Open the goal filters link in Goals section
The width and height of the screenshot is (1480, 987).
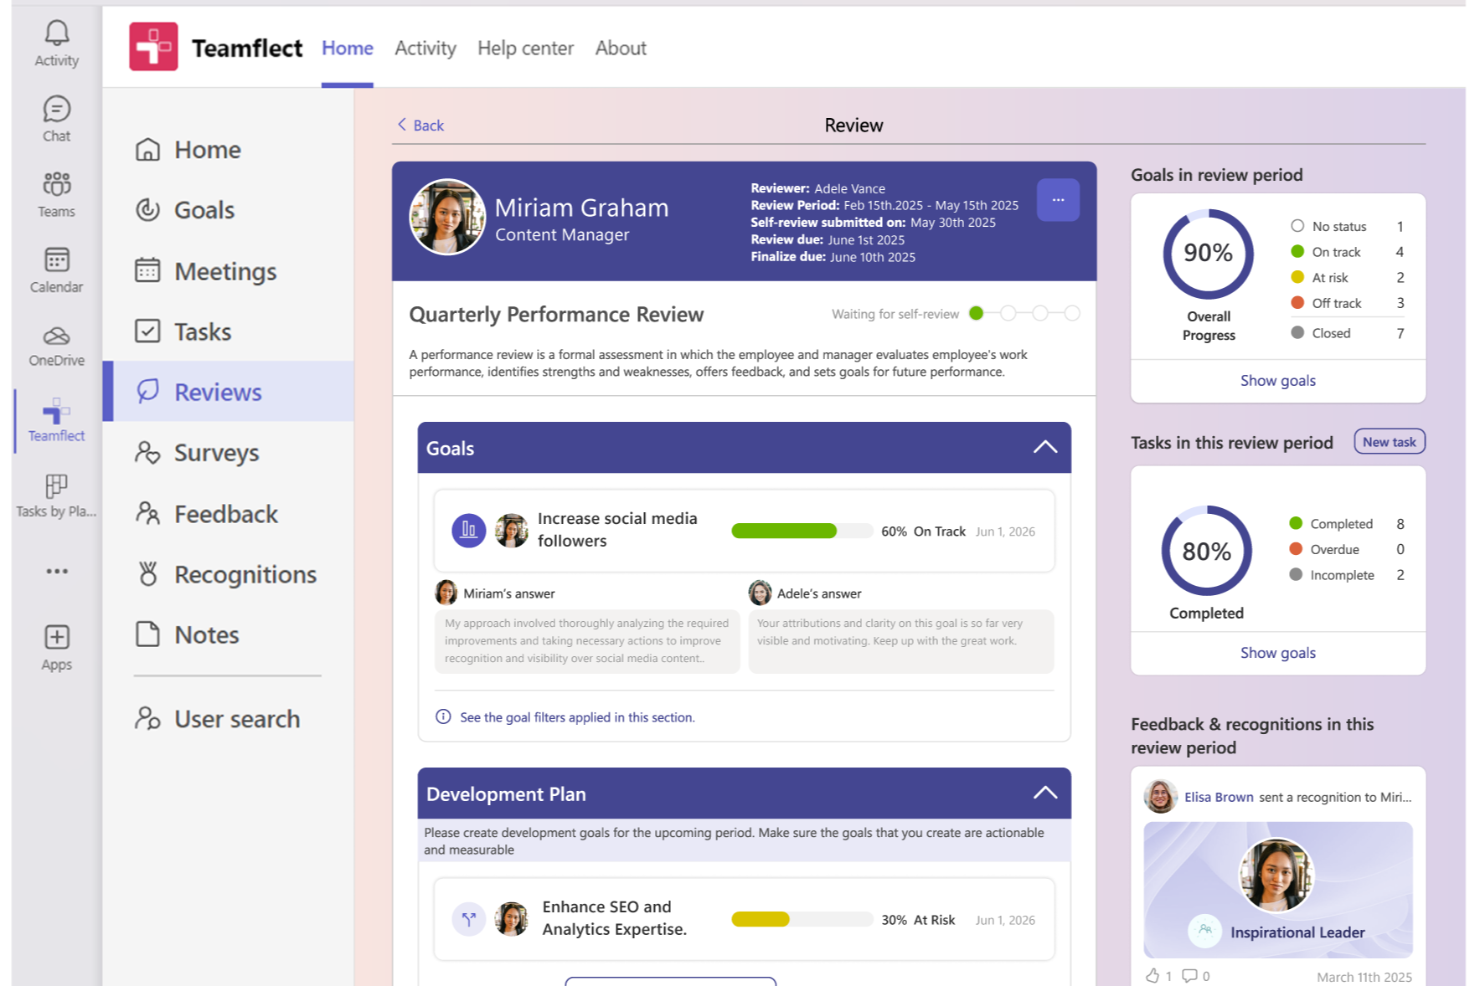pyautogui.click(x=577, y=717)
